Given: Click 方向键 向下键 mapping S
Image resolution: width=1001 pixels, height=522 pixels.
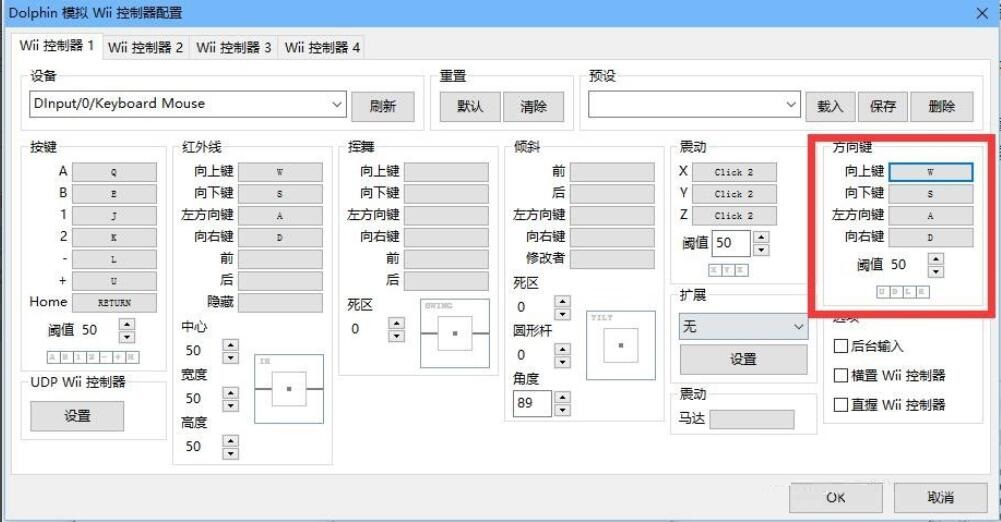Looking at the screenshot, I should point(931,193).
